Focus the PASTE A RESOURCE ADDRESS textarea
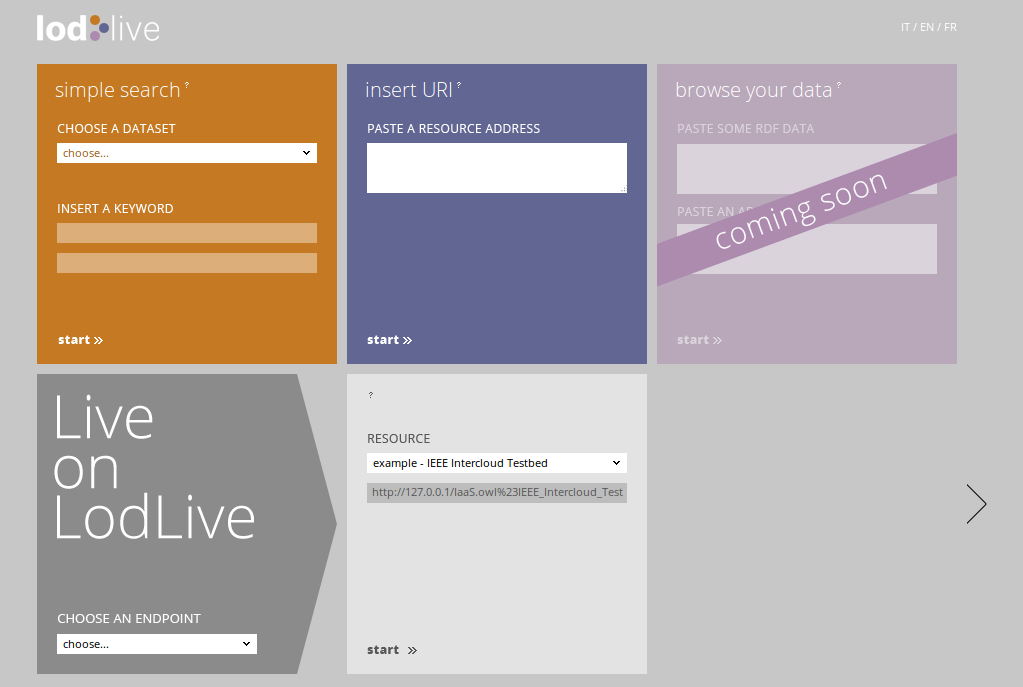 coord(496,168)
